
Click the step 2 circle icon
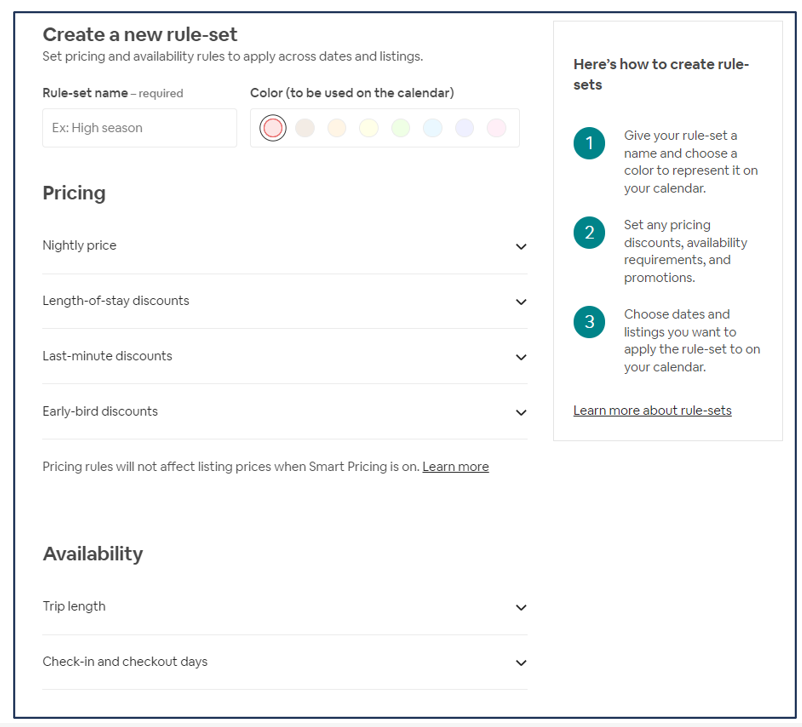point(589,233)
